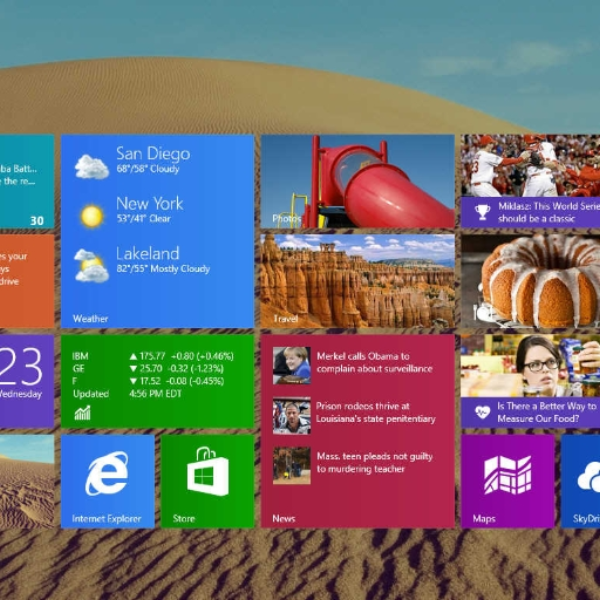
Task: Open the SkyDrive cloud tile
Action: click(580, 481)
